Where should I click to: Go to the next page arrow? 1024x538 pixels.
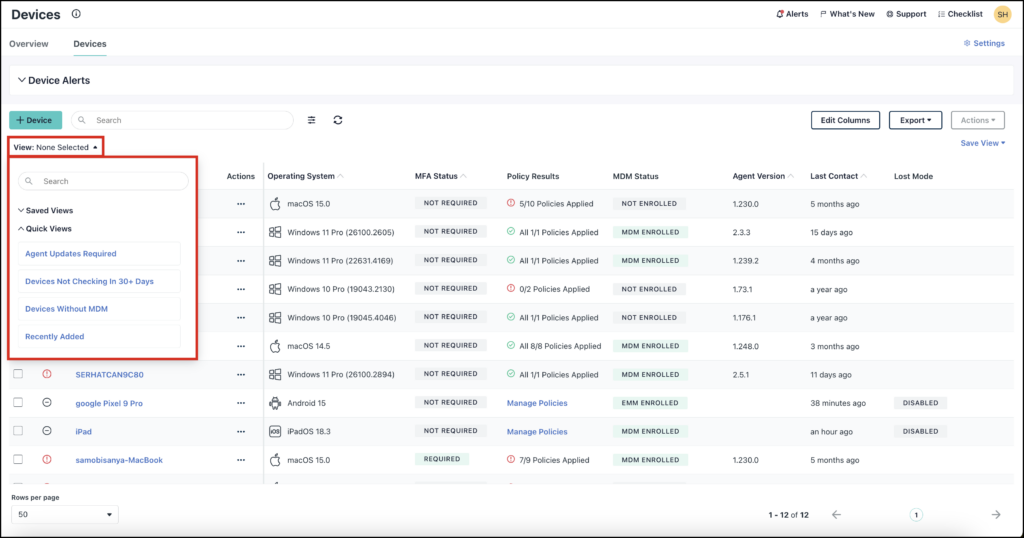pyautogui.click(x=995, y=514)
